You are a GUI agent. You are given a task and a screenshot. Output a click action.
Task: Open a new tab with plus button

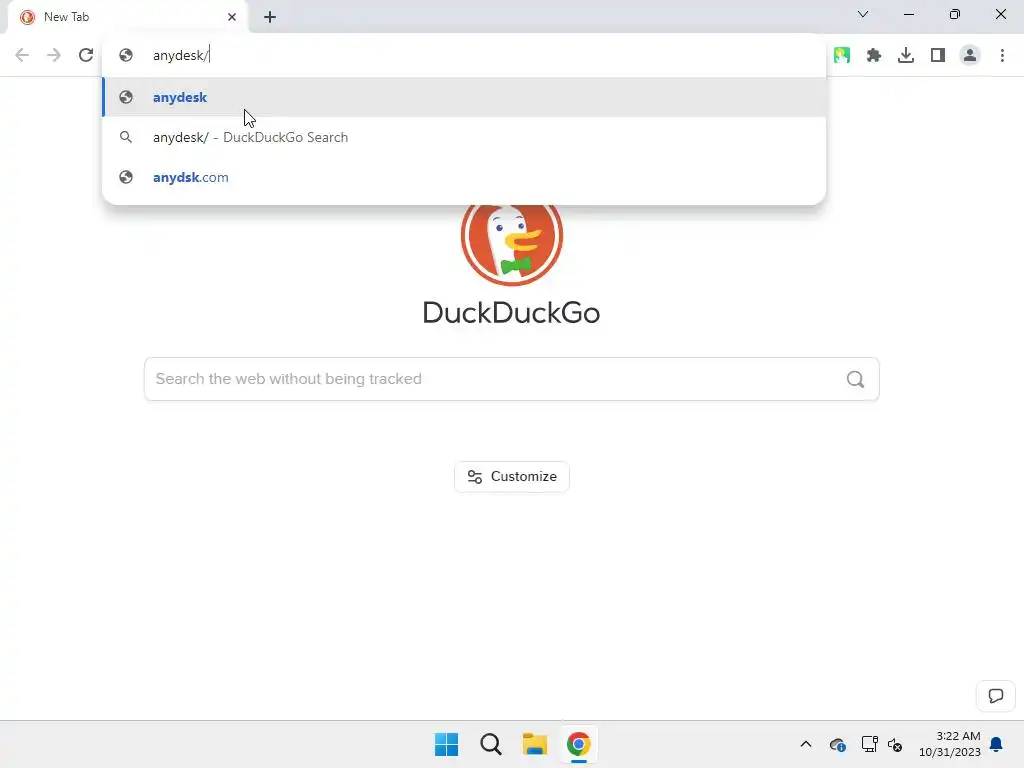click(270, 17)
